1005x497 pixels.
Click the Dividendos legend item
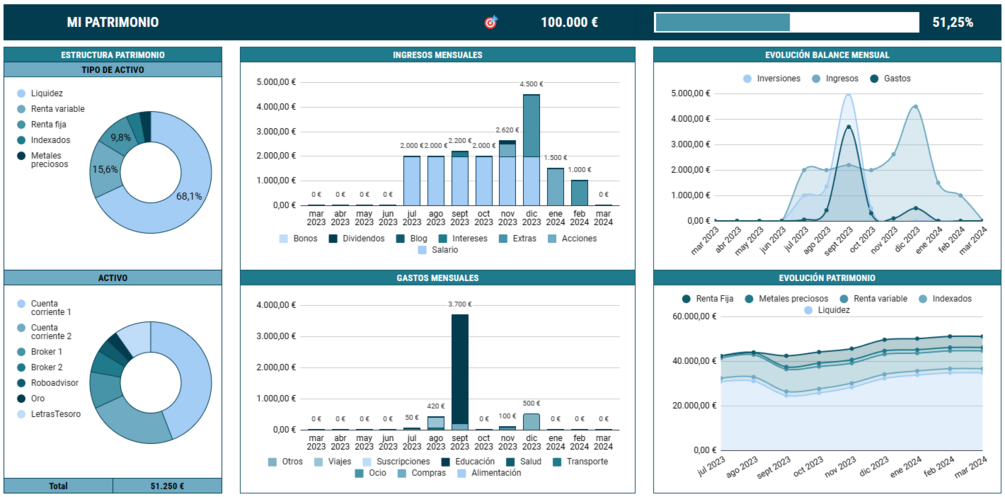(356, 239)
